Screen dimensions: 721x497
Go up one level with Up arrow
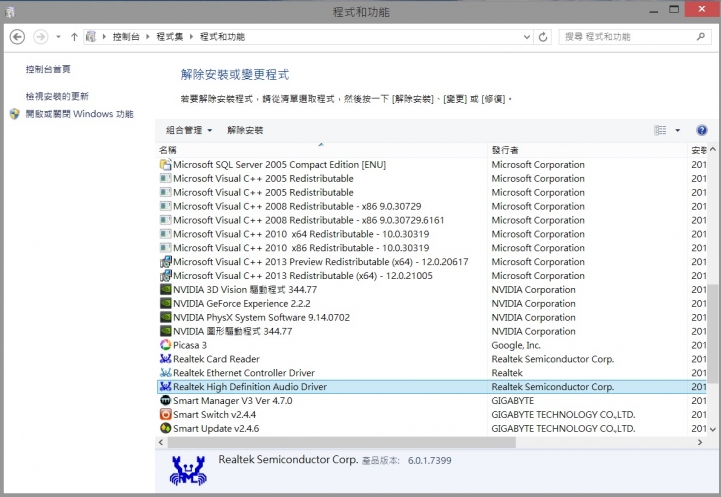click(x=74, y=37)
